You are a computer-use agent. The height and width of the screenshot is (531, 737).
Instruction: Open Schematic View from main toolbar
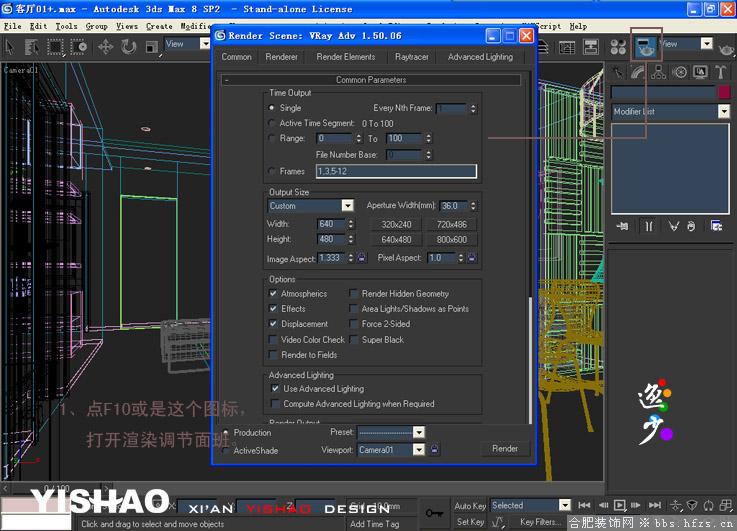coord(590,47)
